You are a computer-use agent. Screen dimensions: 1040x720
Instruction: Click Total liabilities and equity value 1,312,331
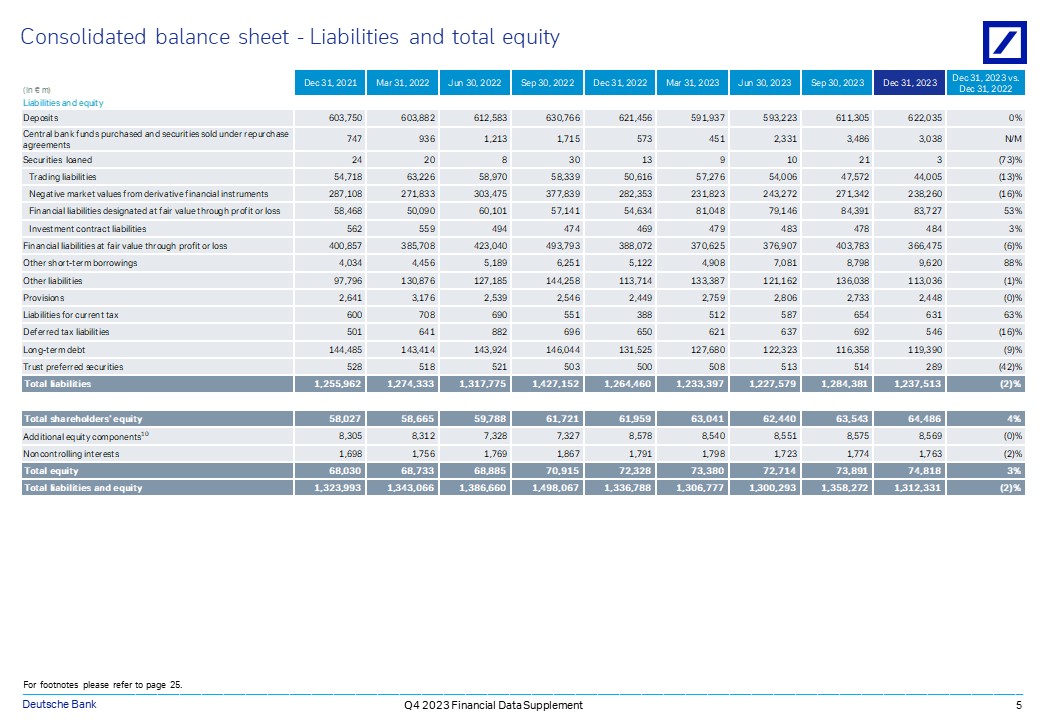[919, 488]
